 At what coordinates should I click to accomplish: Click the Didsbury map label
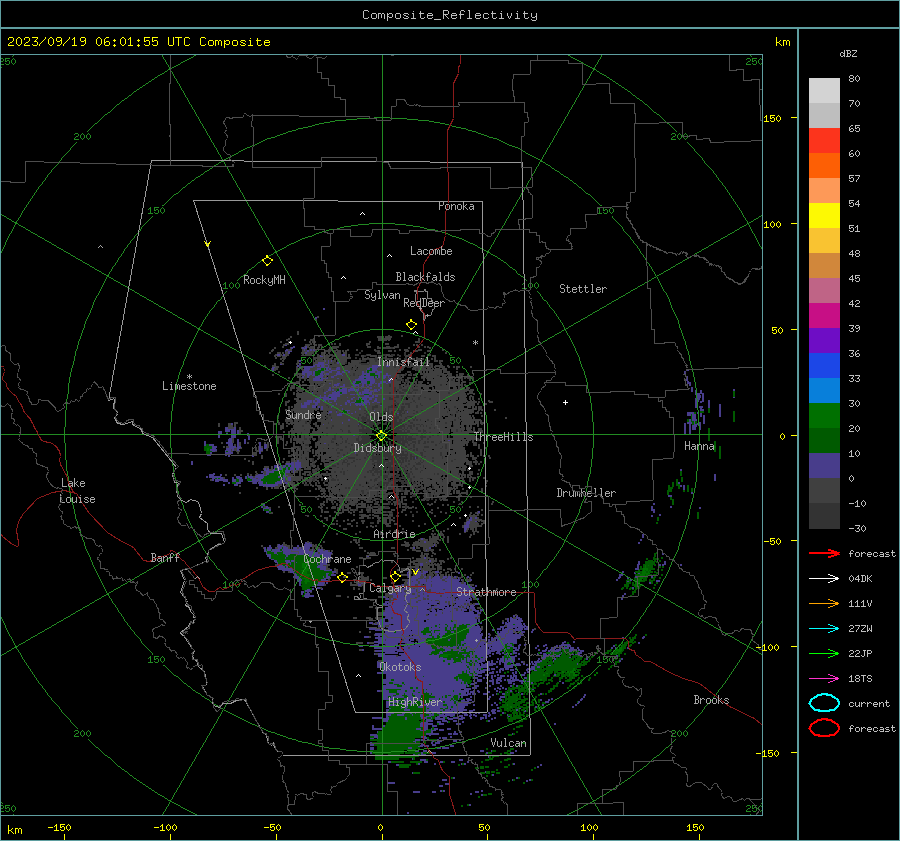[377, 448]
